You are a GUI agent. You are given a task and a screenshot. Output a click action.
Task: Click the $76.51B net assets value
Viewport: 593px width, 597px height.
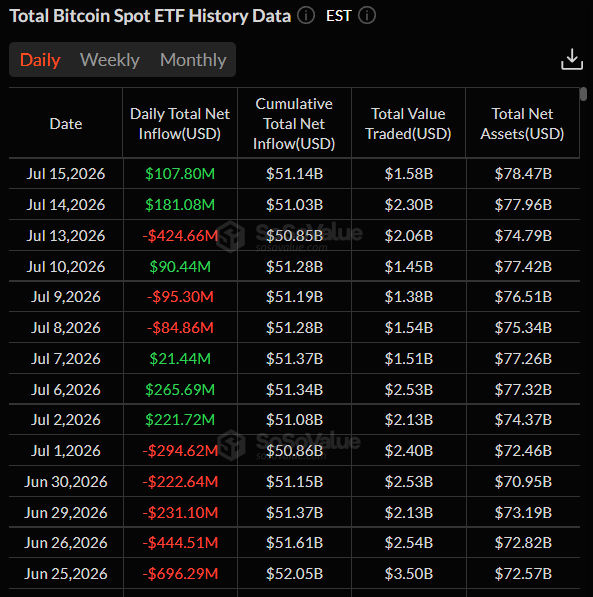(523, 297)
